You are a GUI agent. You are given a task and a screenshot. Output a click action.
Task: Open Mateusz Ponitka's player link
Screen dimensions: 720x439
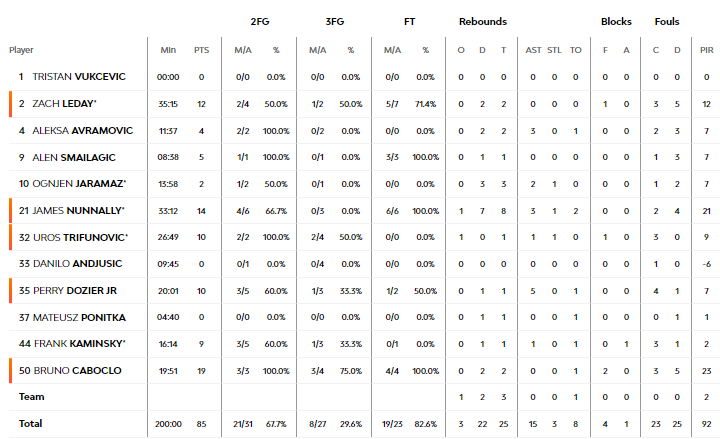(x=79, y=317)
